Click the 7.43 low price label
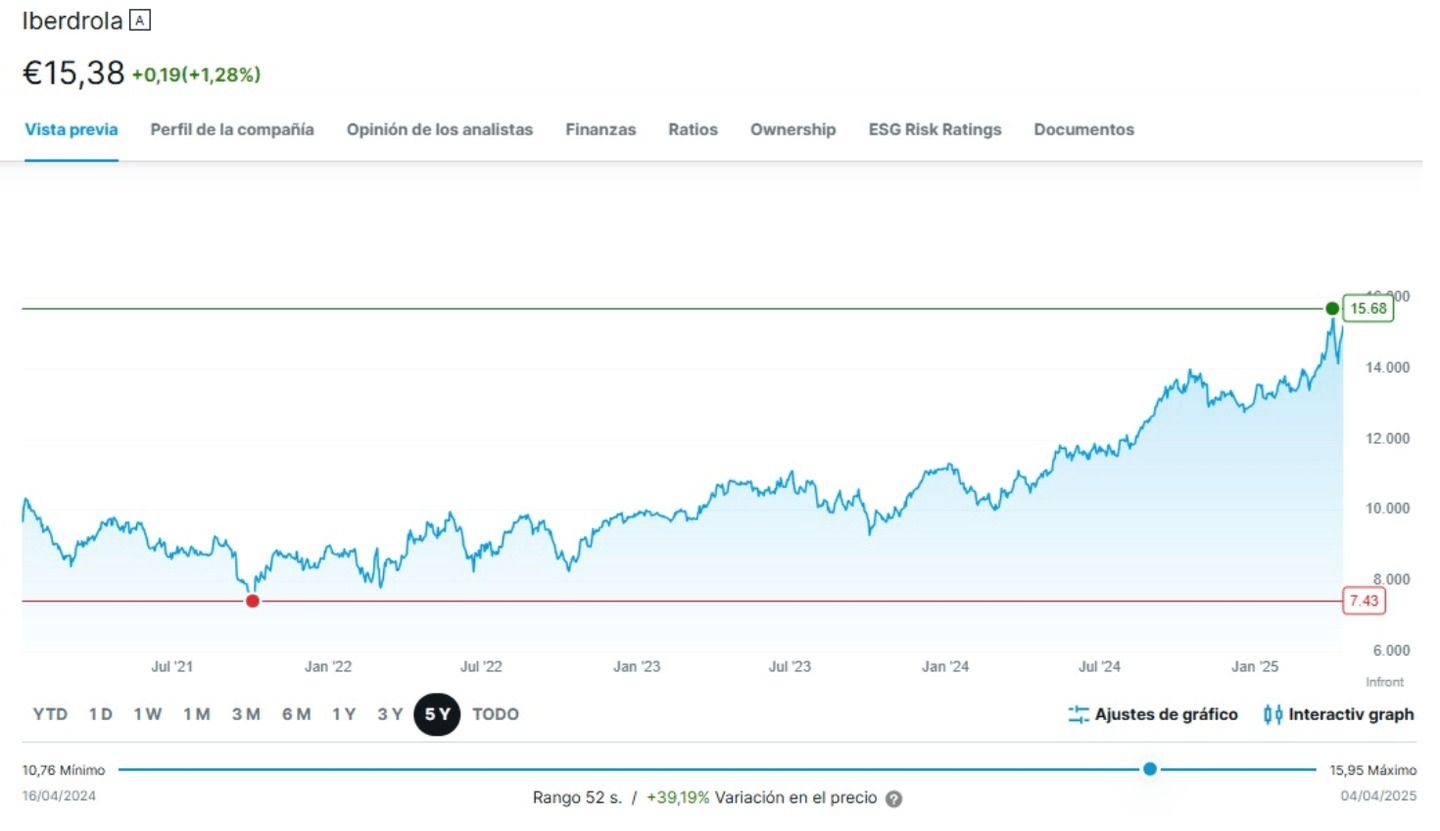The image size is (1440, 831). (1362, 601)
